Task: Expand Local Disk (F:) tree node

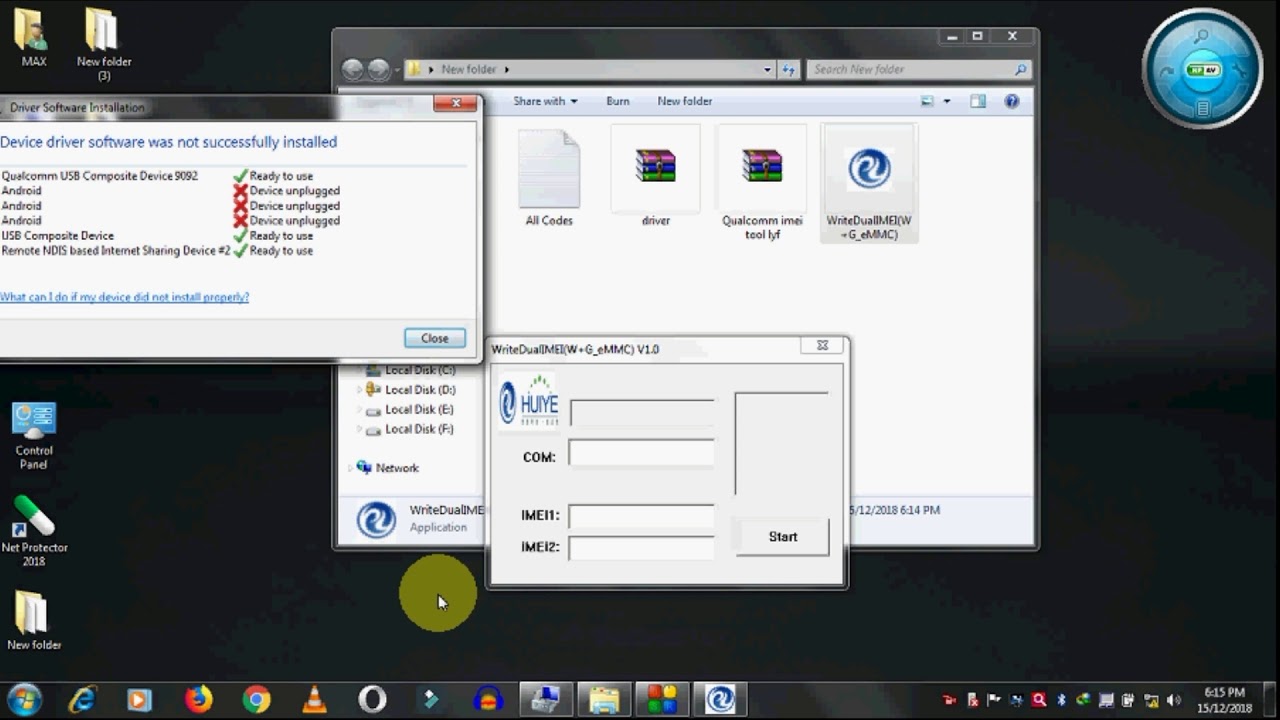Action: [360, 429]
